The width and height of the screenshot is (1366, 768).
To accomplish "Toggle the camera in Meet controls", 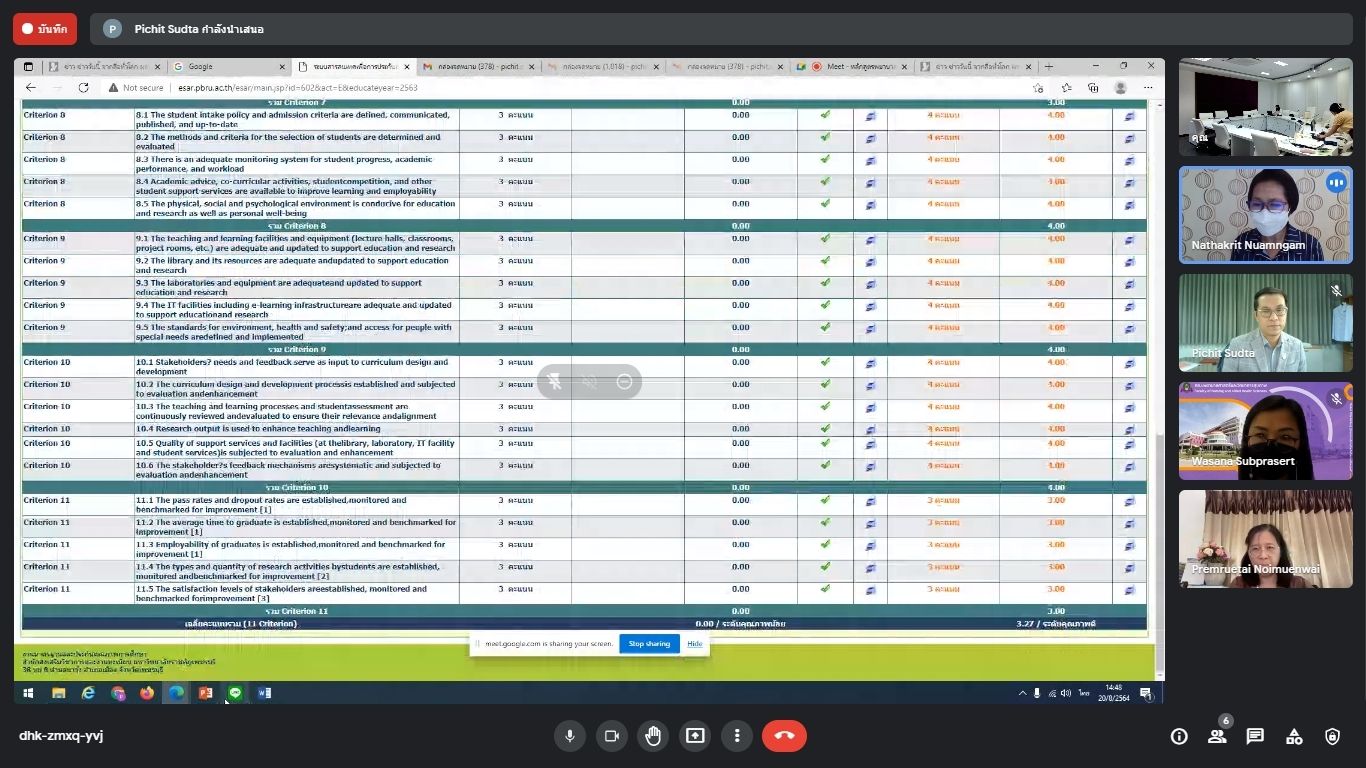I will (611, 736).
